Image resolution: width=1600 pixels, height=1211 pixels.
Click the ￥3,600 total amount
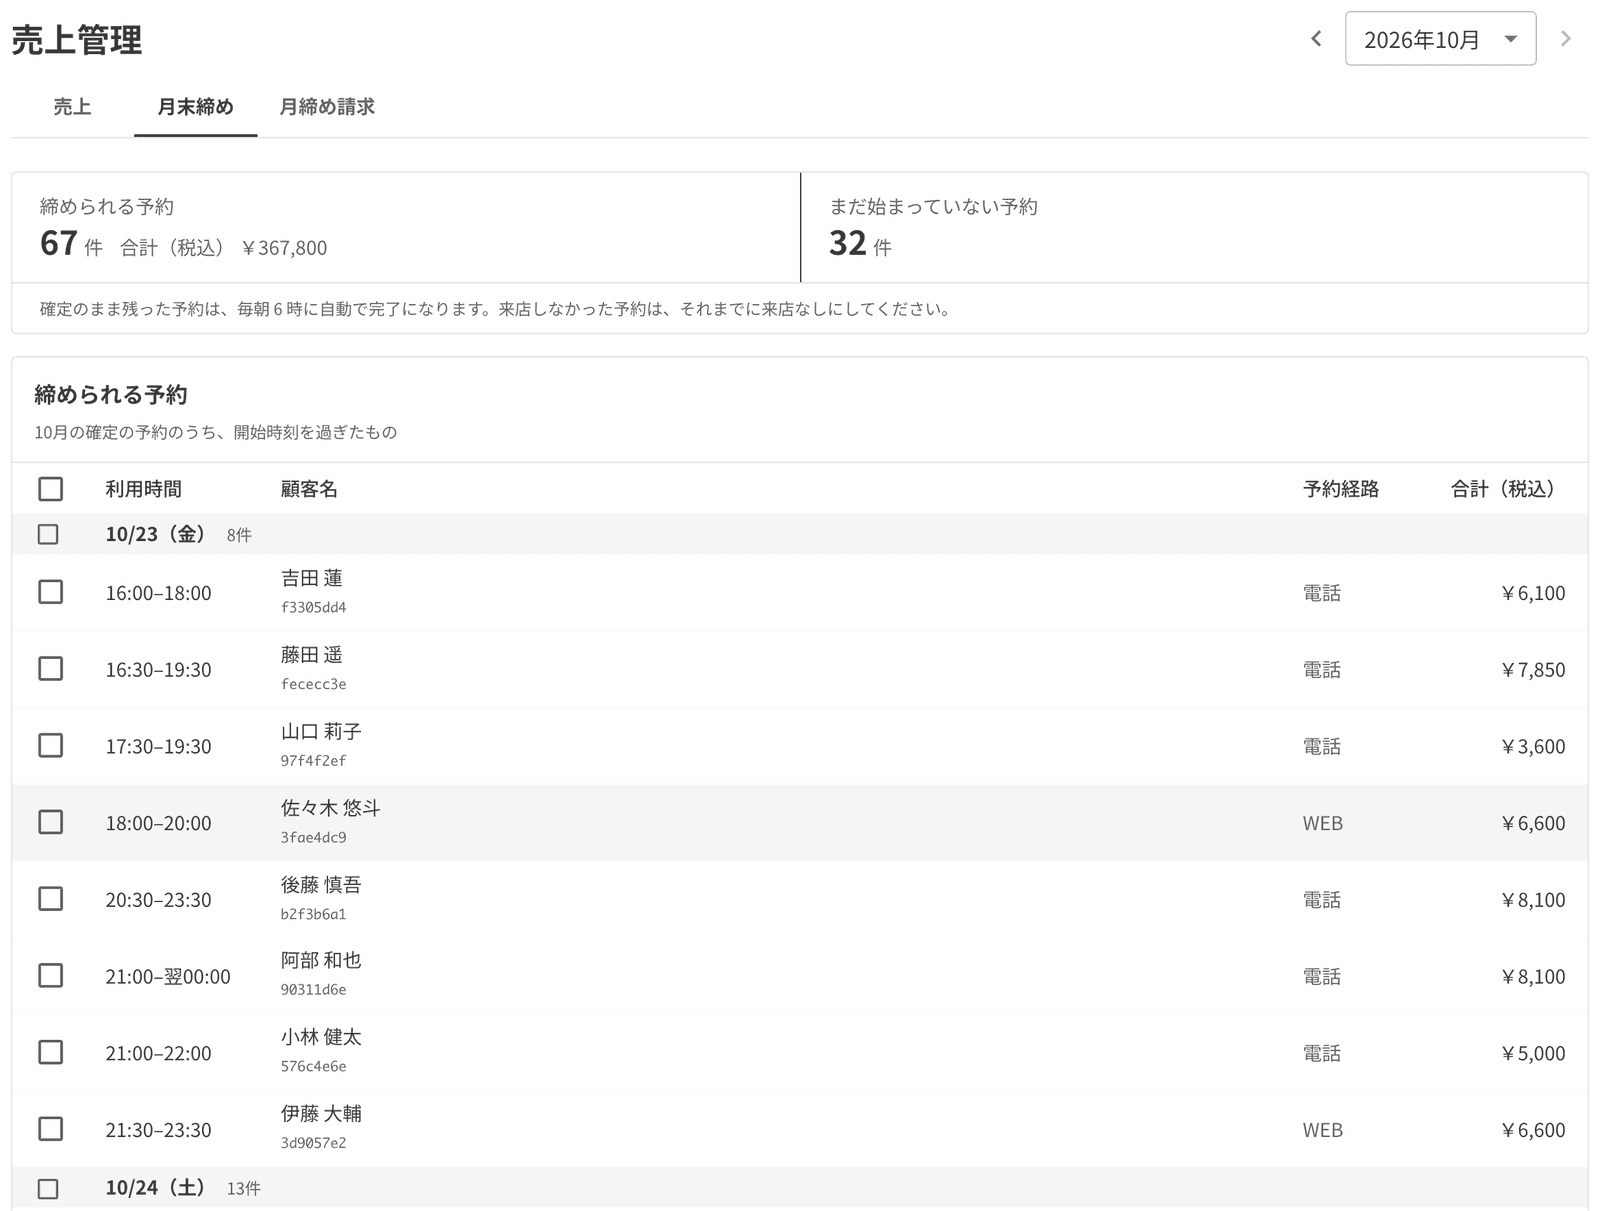[1532, 747]
